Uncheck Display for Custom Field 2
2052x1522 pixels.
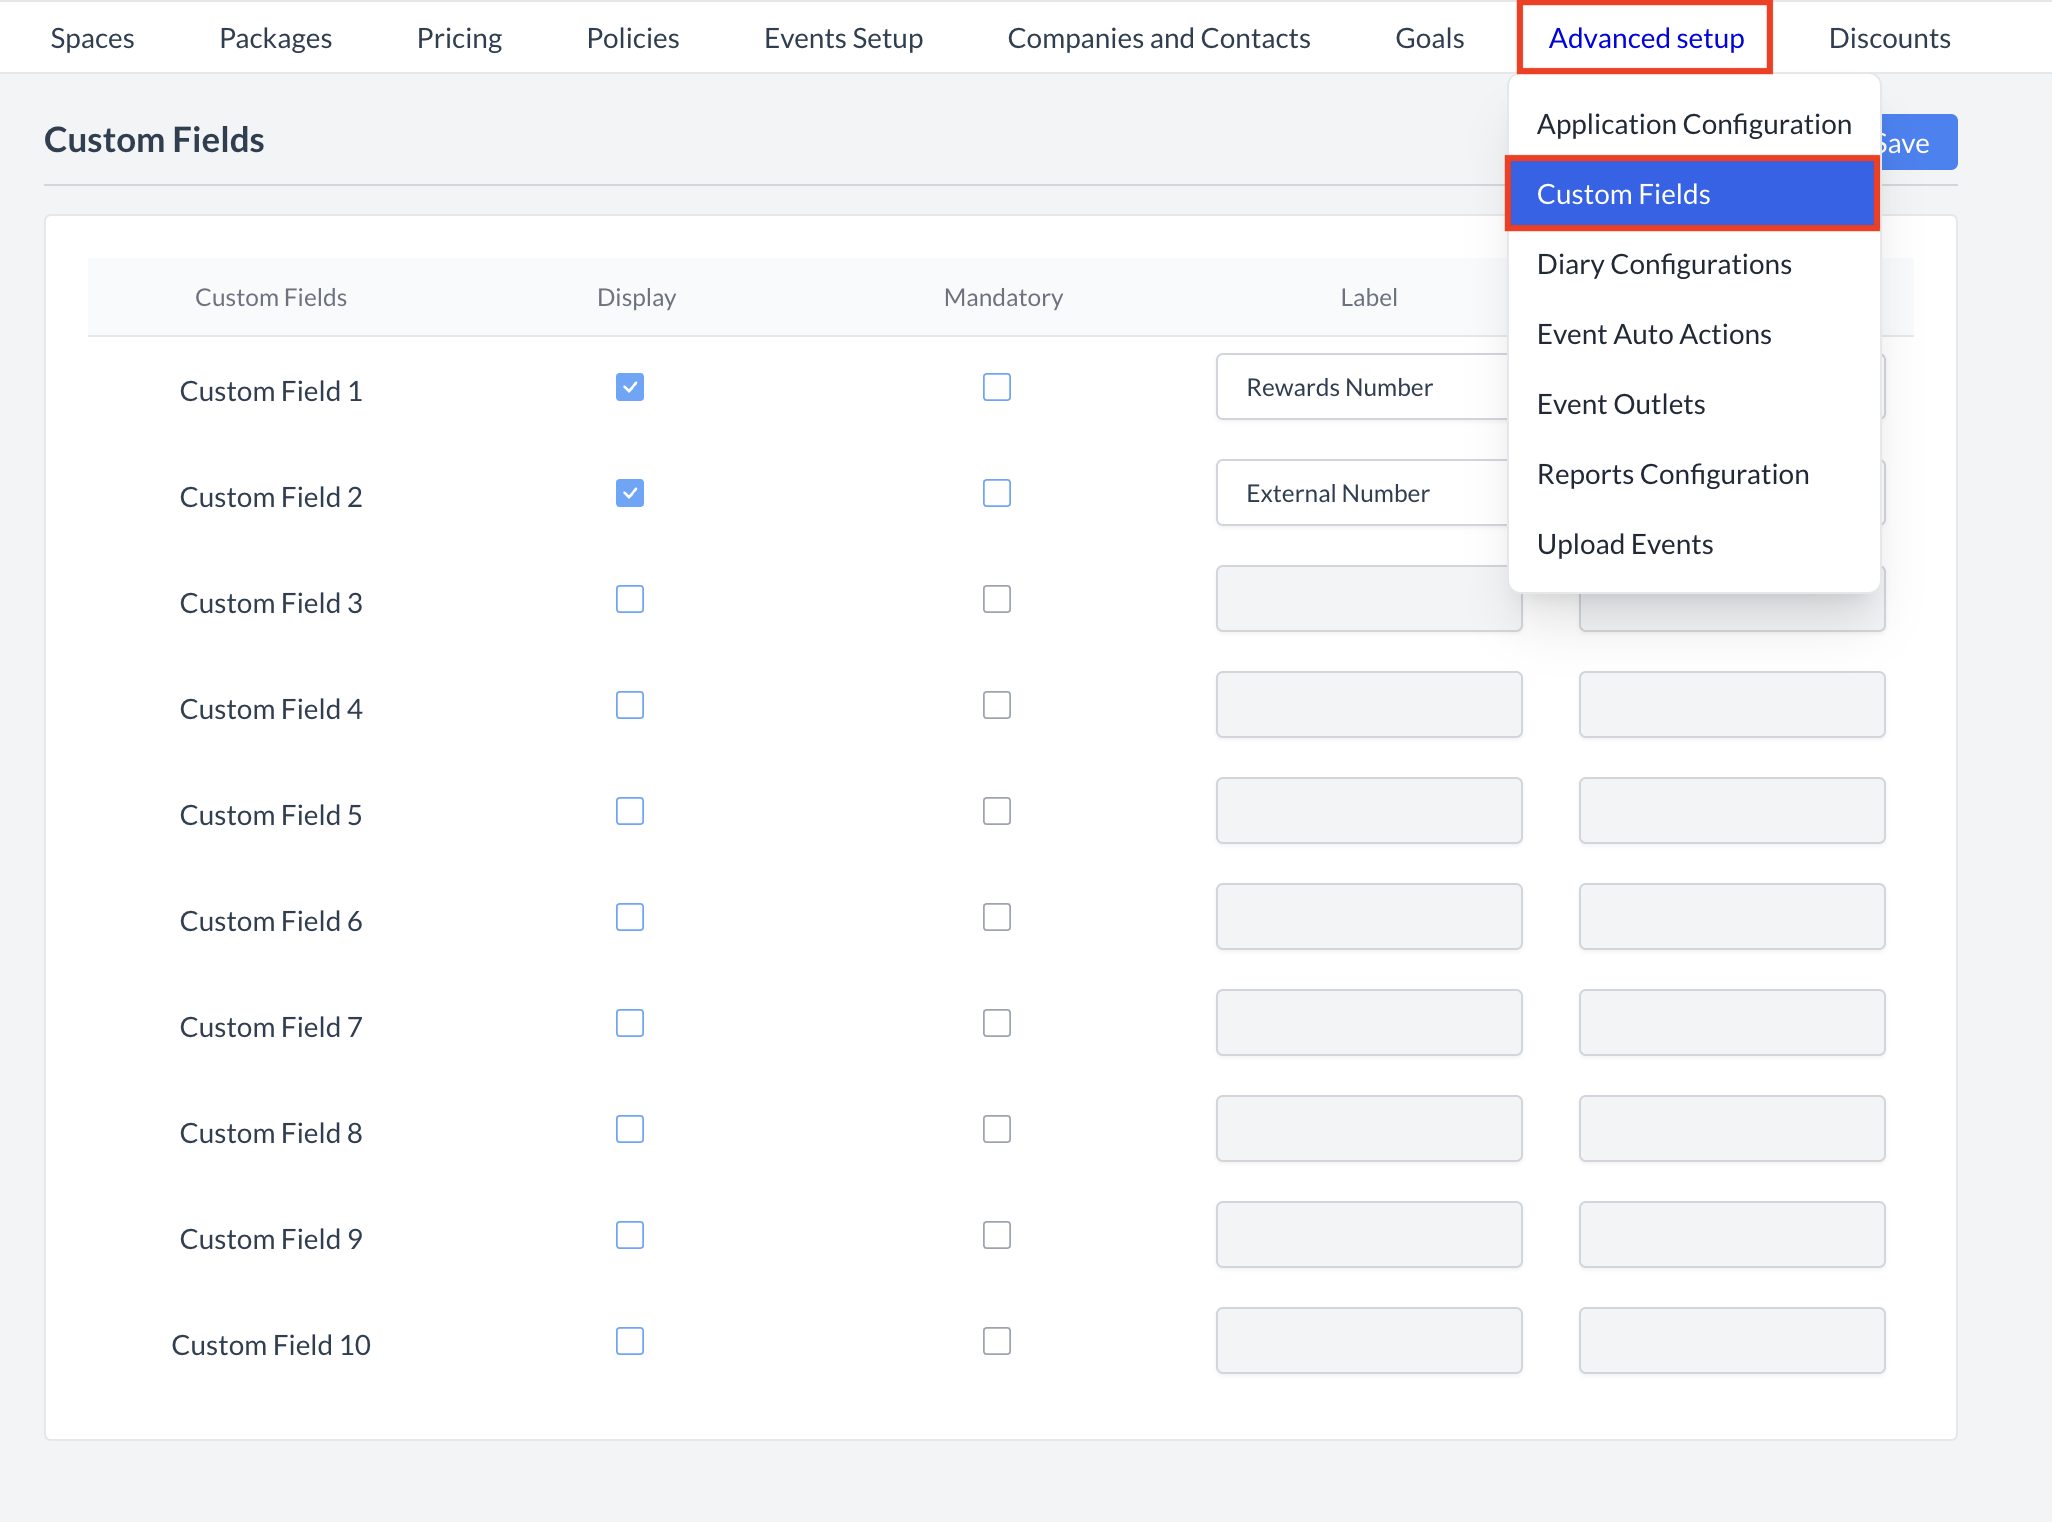[x=629, y=493]
